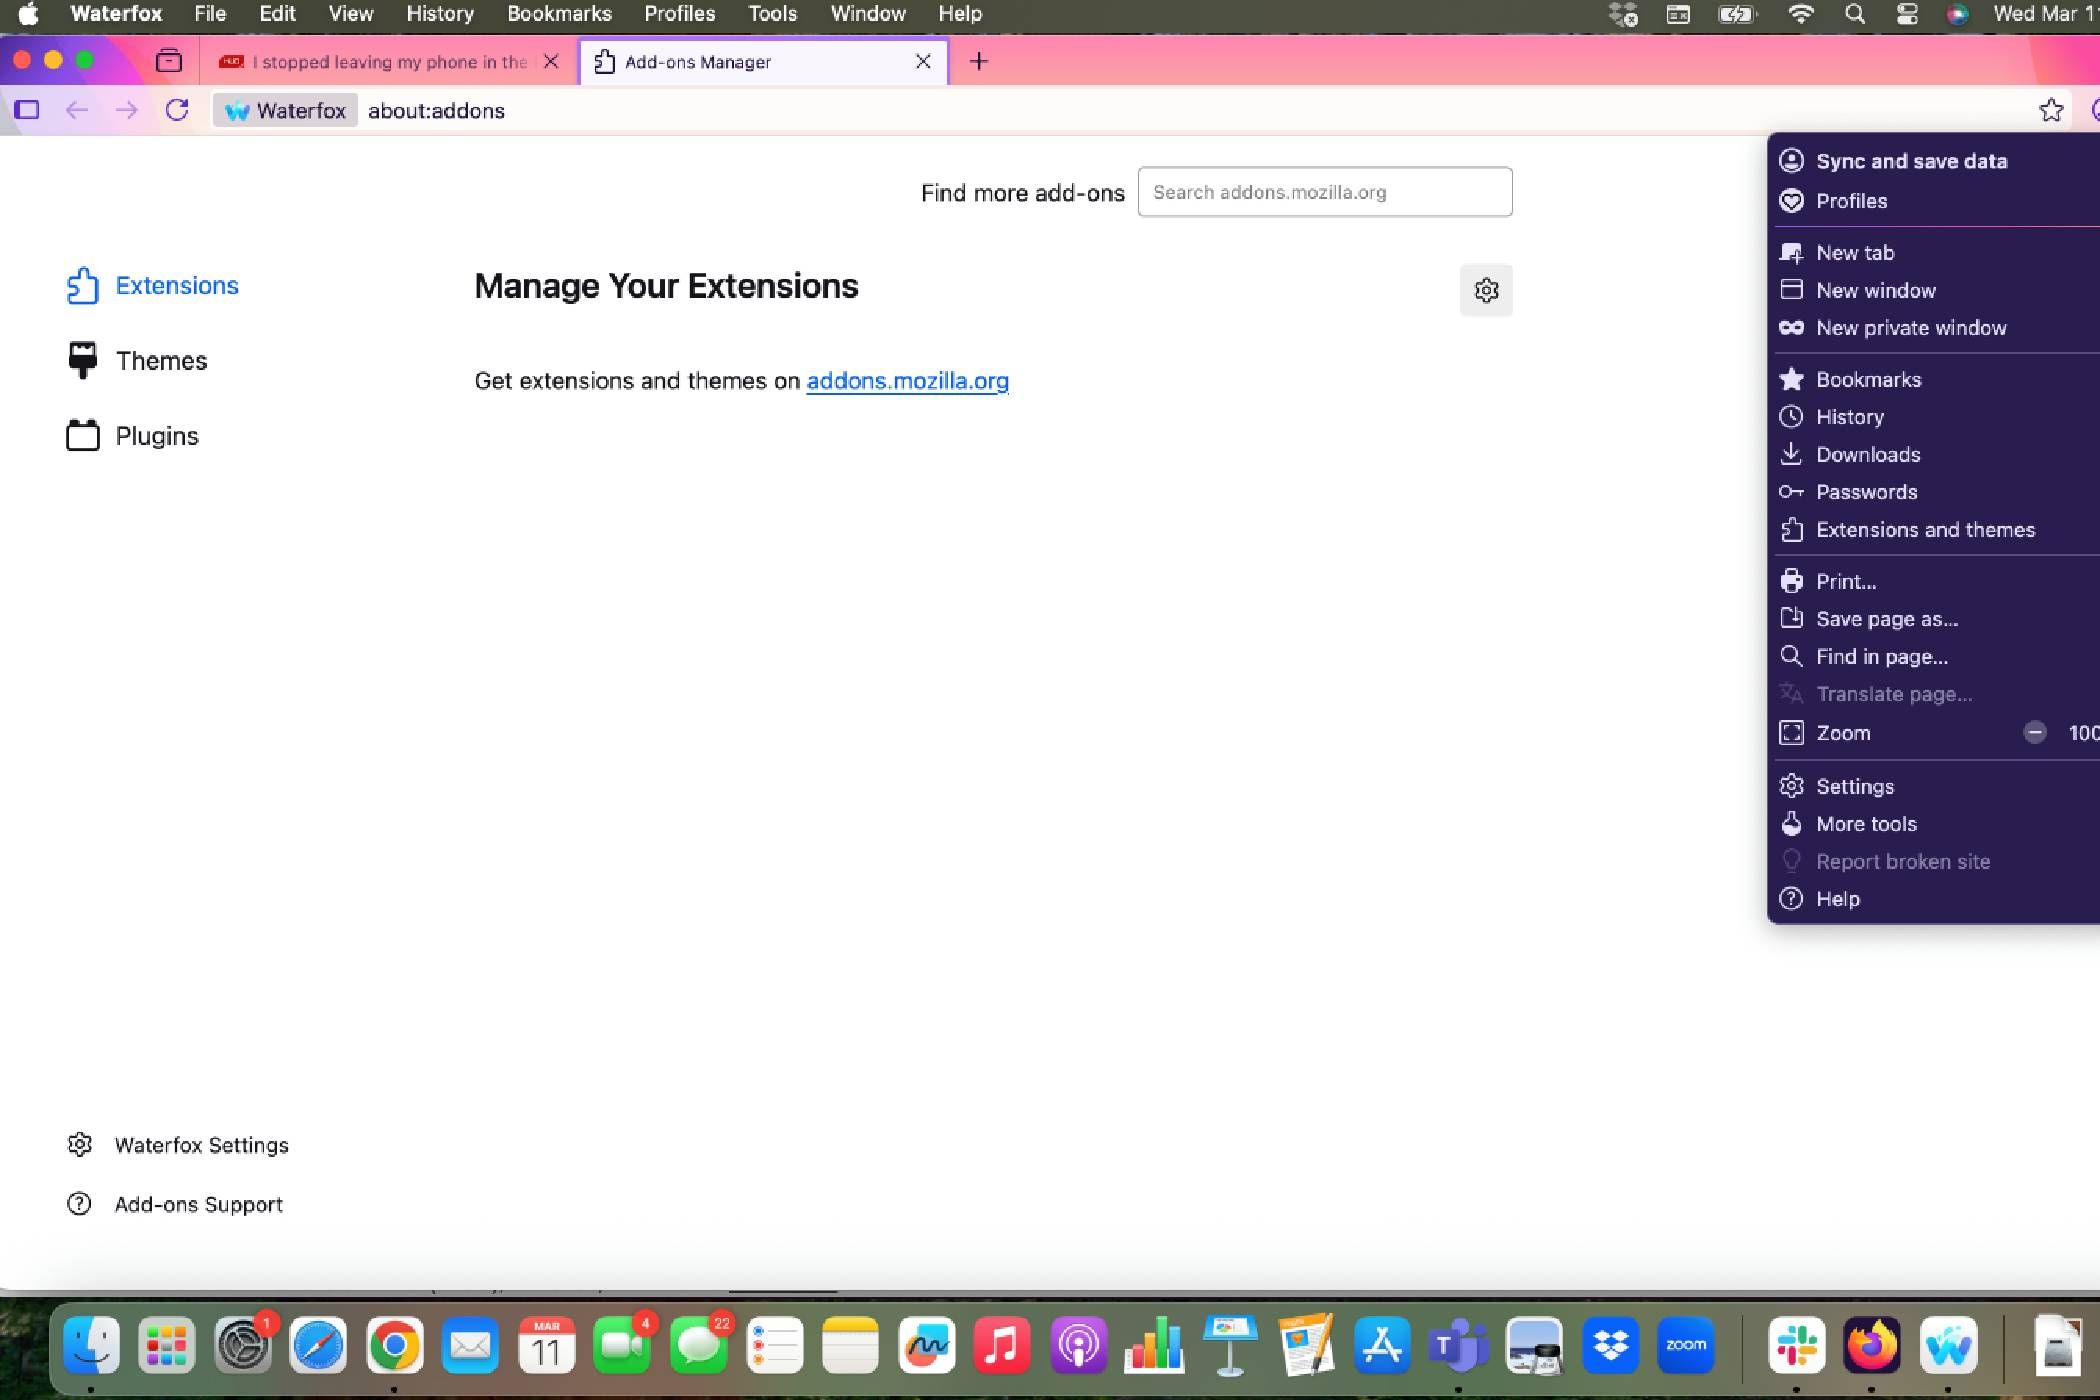
Task: Click the reload page icon
Action: tap(177, 110)
